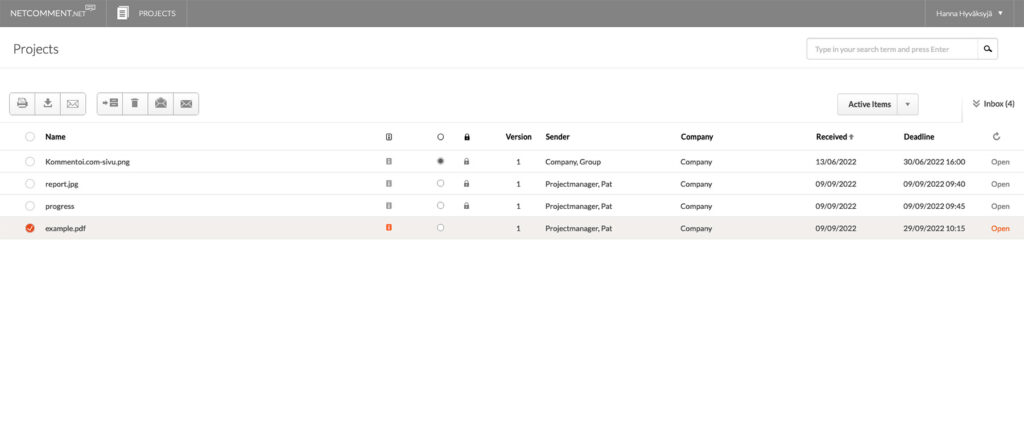Screen dimensions: 1024x421
Task: Click the lock icon on report.jpg row
Action: (466, 184)
